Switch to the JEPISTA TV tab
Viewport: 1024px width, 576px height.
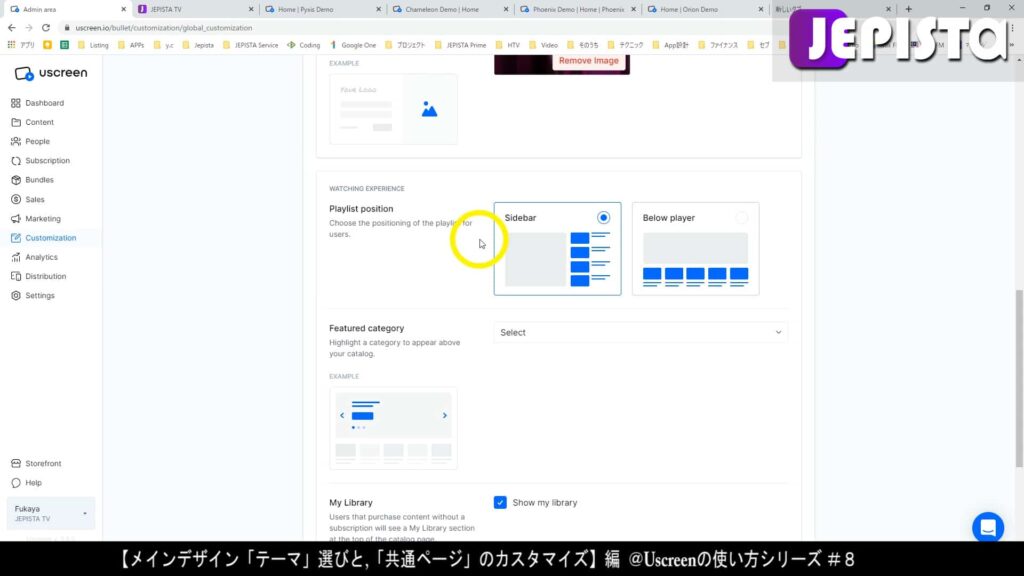click(195, 9)
